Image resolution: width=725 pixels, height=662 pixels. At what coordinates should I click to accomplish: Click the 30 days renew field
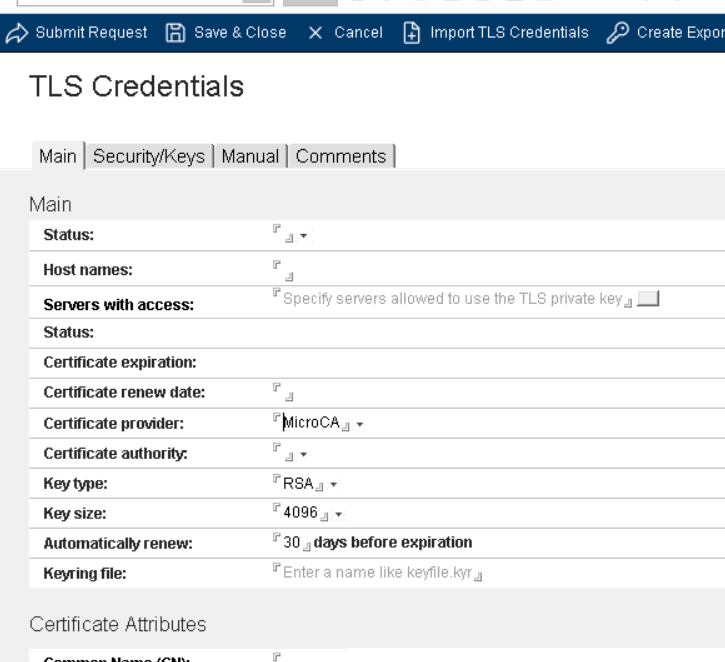pyautogui.click(x=292, y=542)
